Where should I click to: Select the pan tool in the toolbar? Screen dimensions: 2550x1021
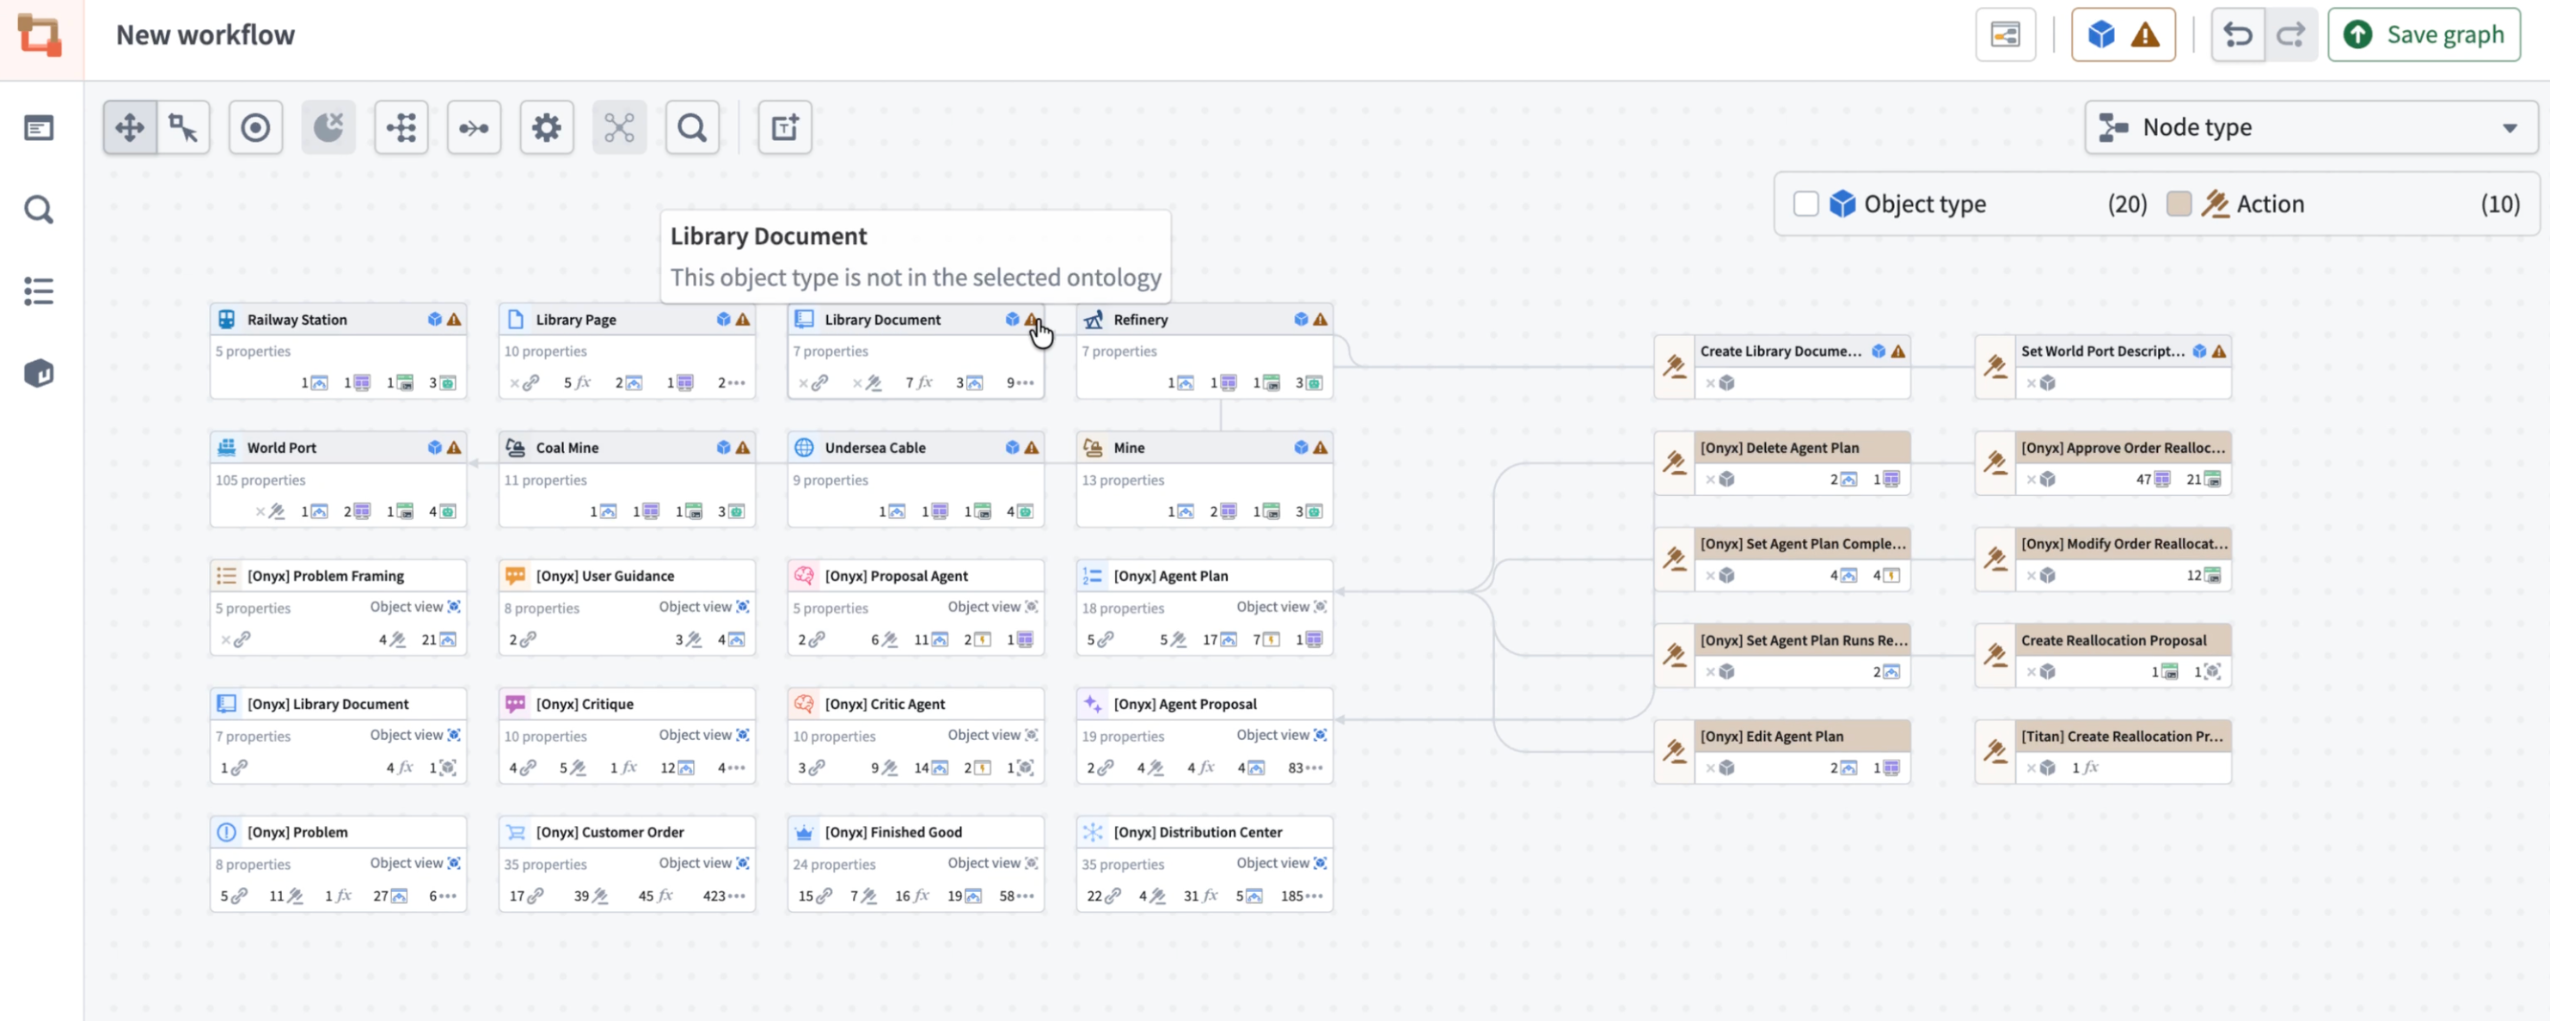(129, 127)
